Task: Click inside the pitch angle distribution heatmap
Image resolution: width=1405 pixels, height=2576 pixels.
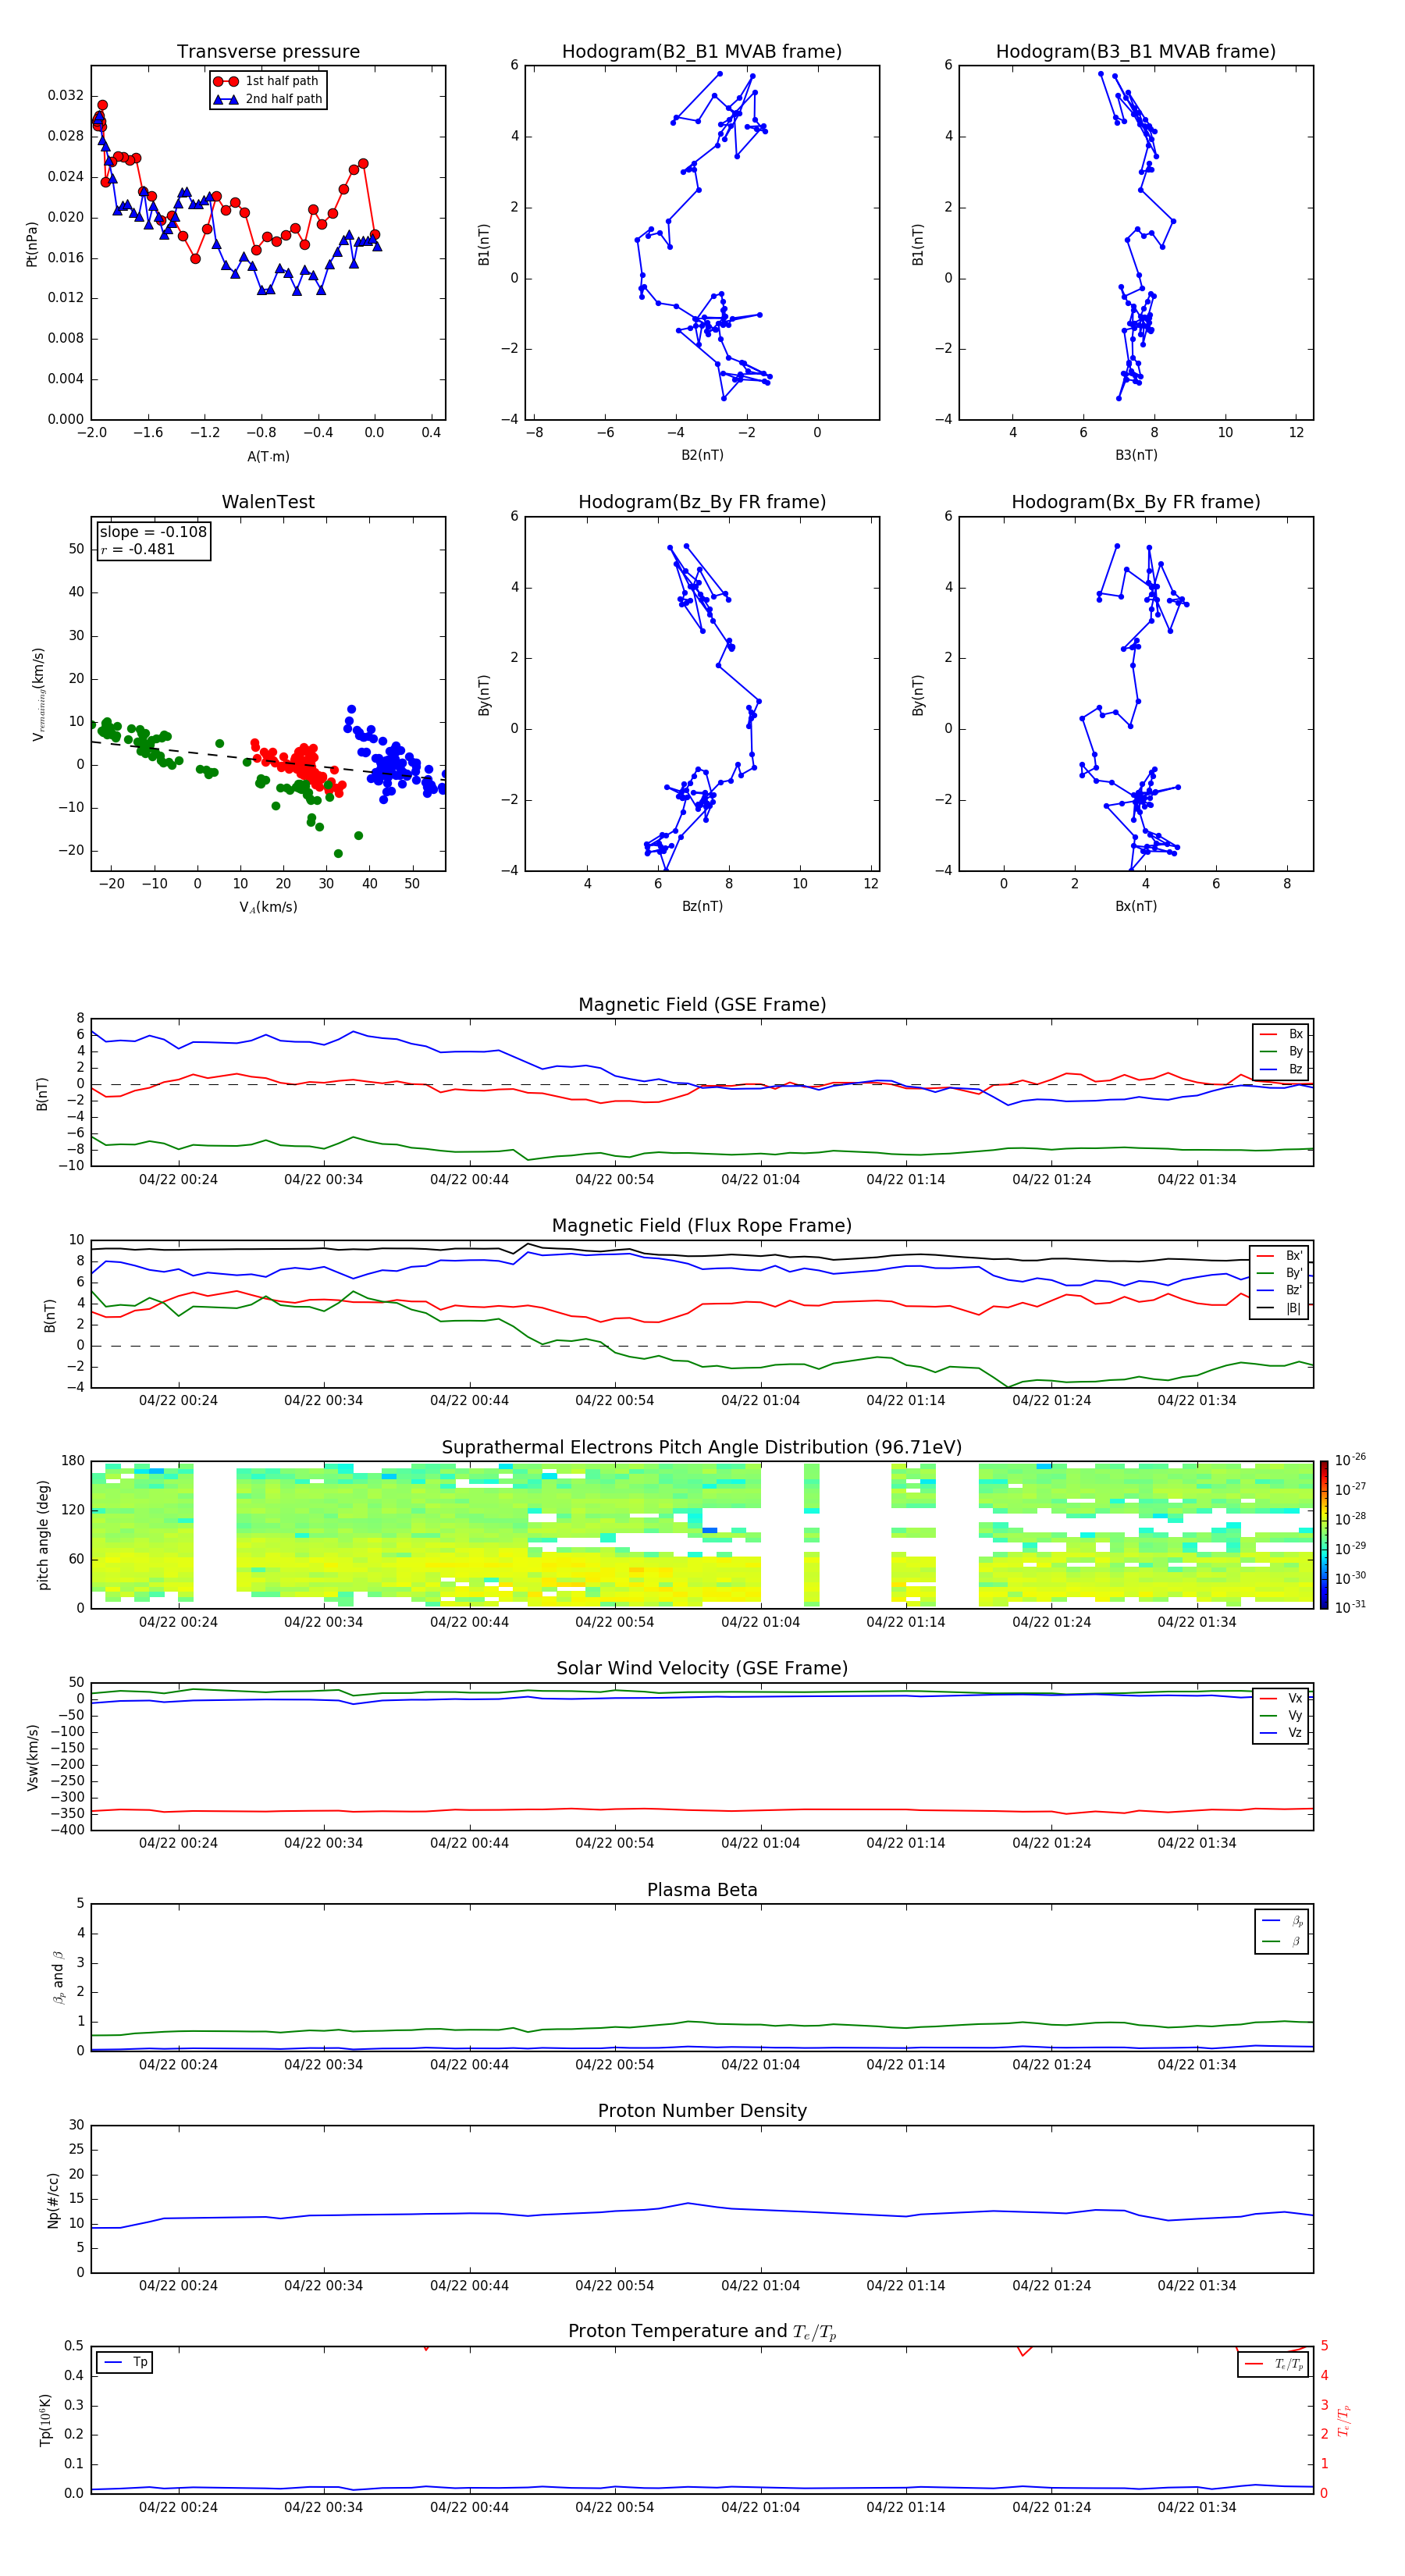Action: coord(702,1535)
